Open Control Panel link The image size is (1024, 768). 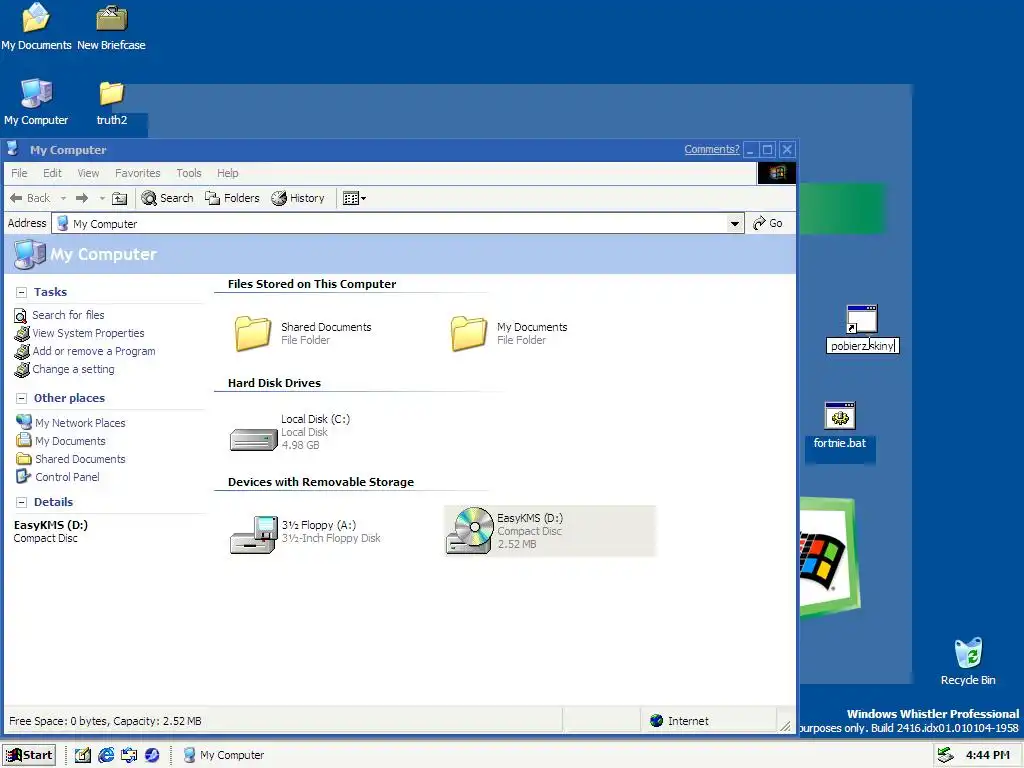[x=57, y=477]
